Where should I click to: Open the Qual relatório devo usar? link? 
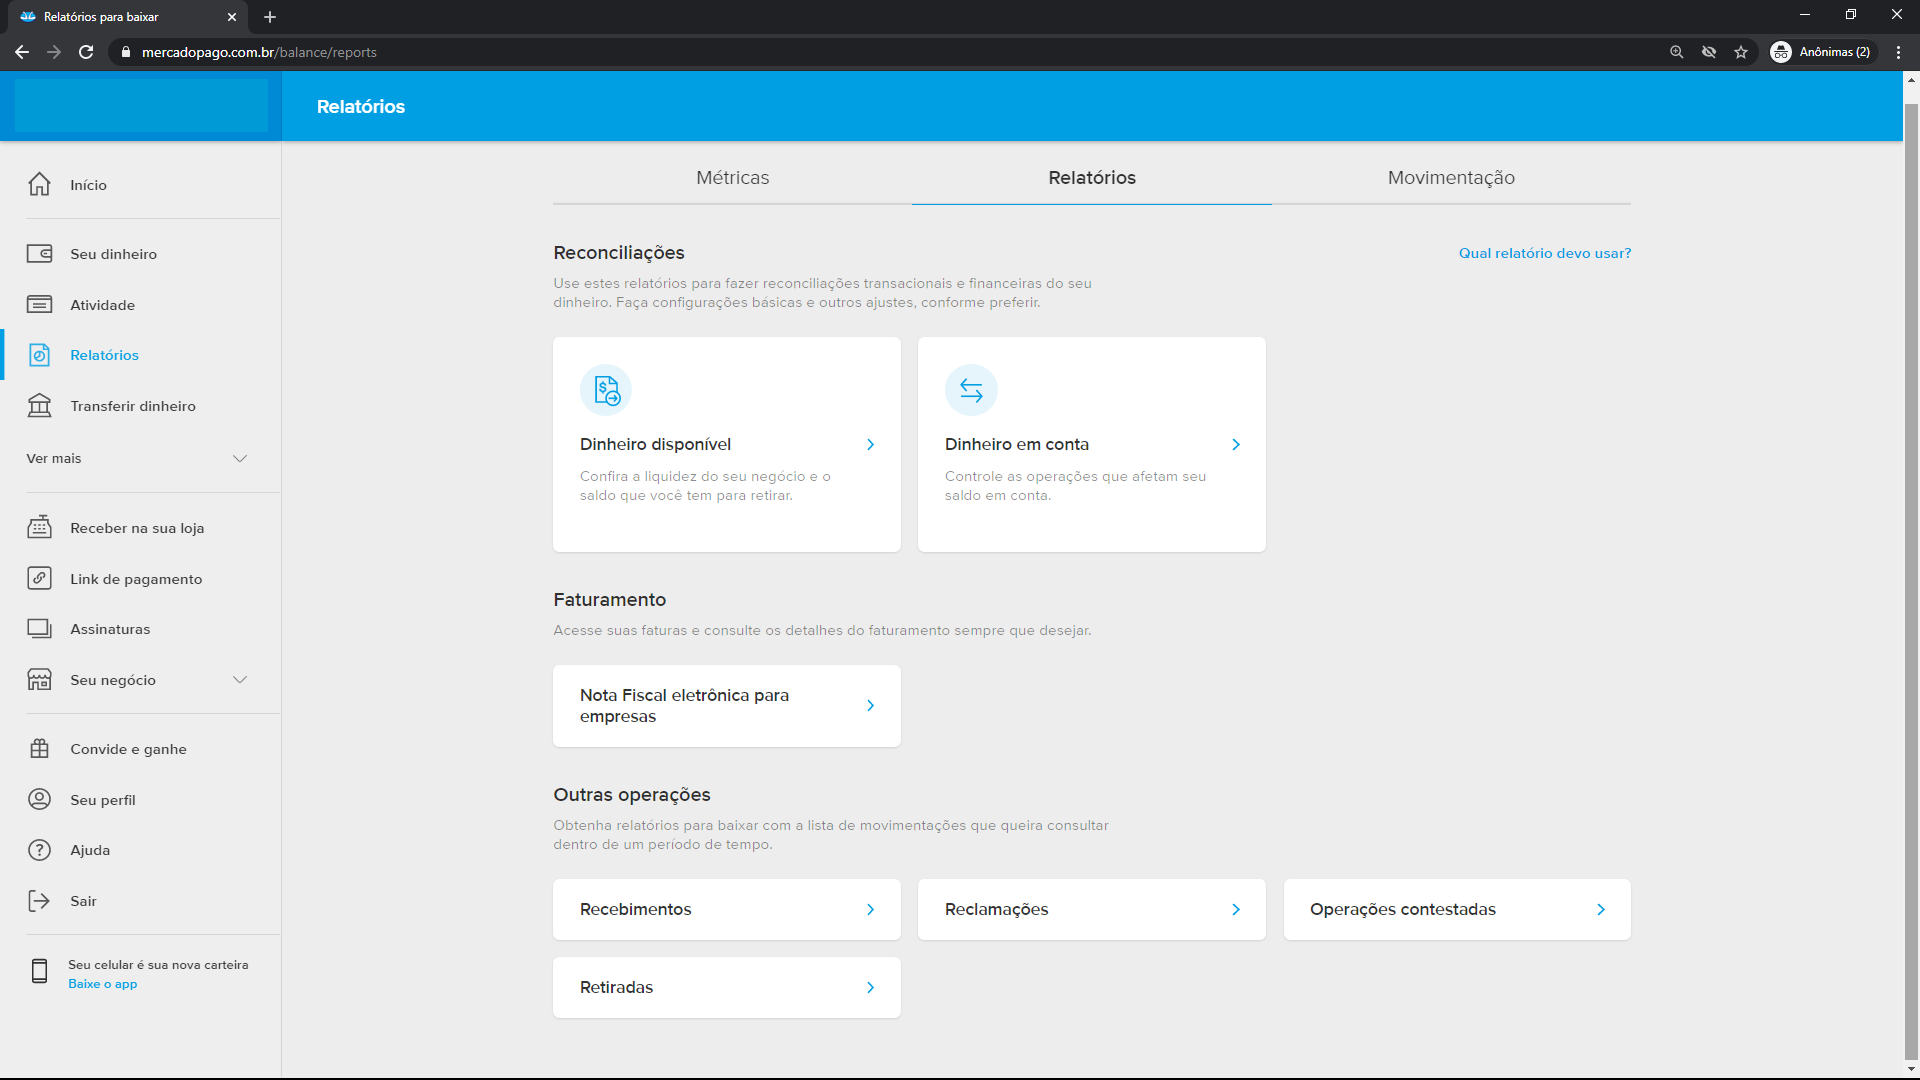click(x=1545, y=253)
